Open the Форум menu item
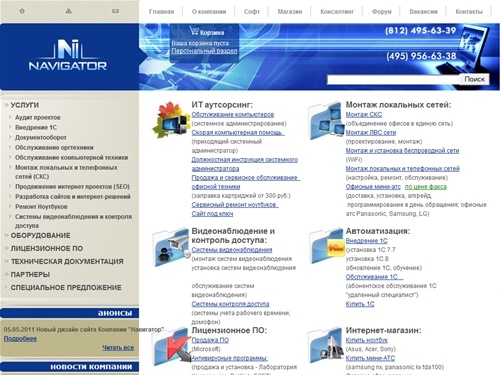The height and width of the screenshot is (375, 500). pyautogui.click(x=382, y=12)
